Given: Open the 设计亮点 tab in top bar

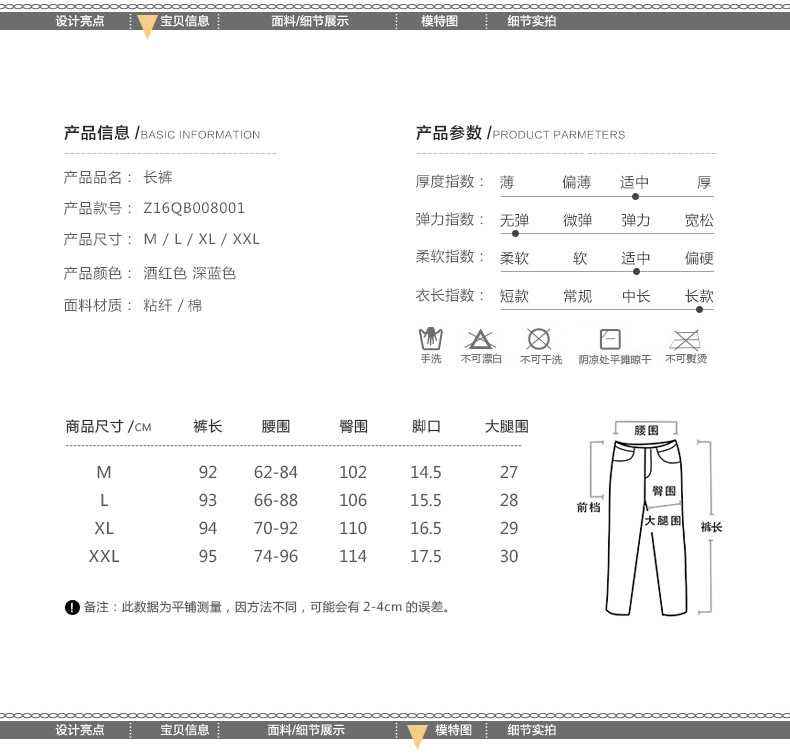Looking at the screenshot, I should pos(80,21).
